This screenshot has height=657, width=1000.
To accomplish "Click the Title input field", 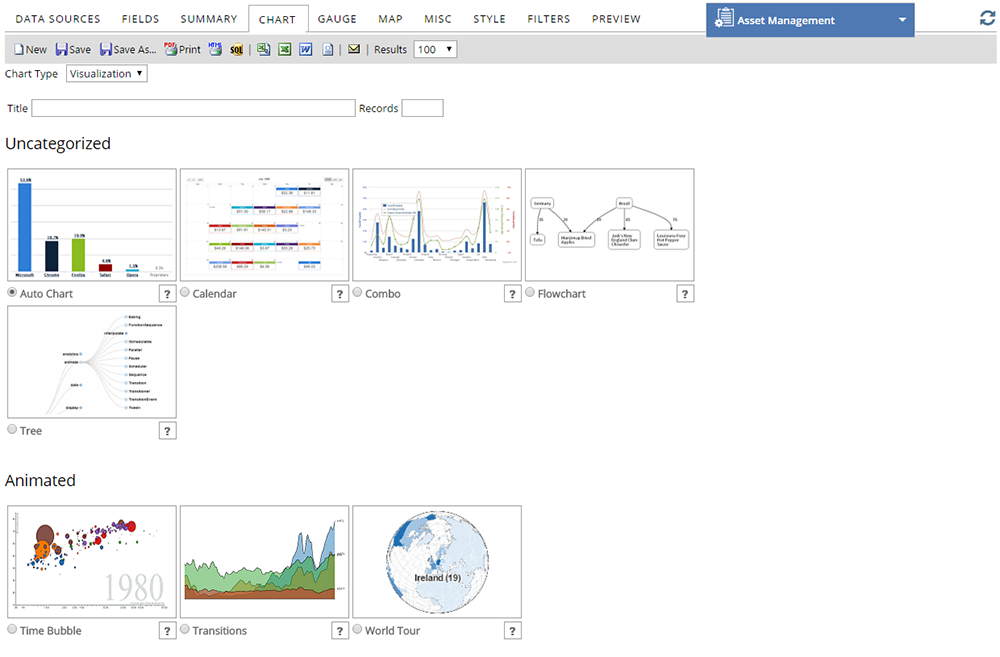I will point(193,108).
